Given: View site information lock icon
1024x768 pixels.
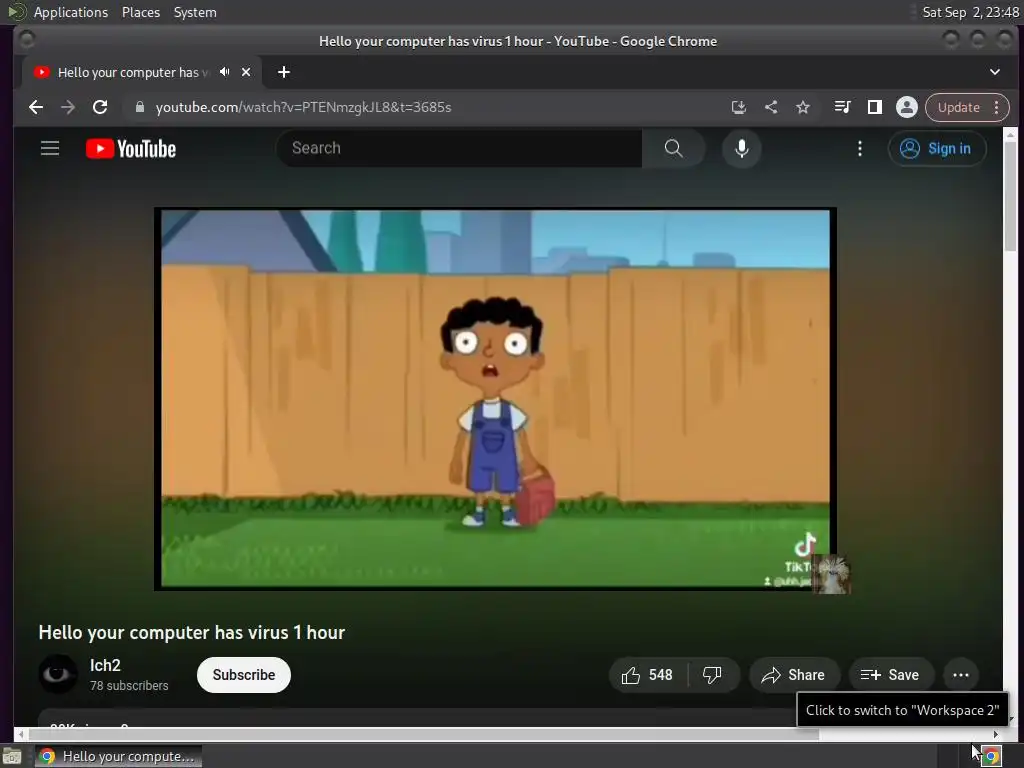Looking at the screenshot, I should tap(139, 107).
